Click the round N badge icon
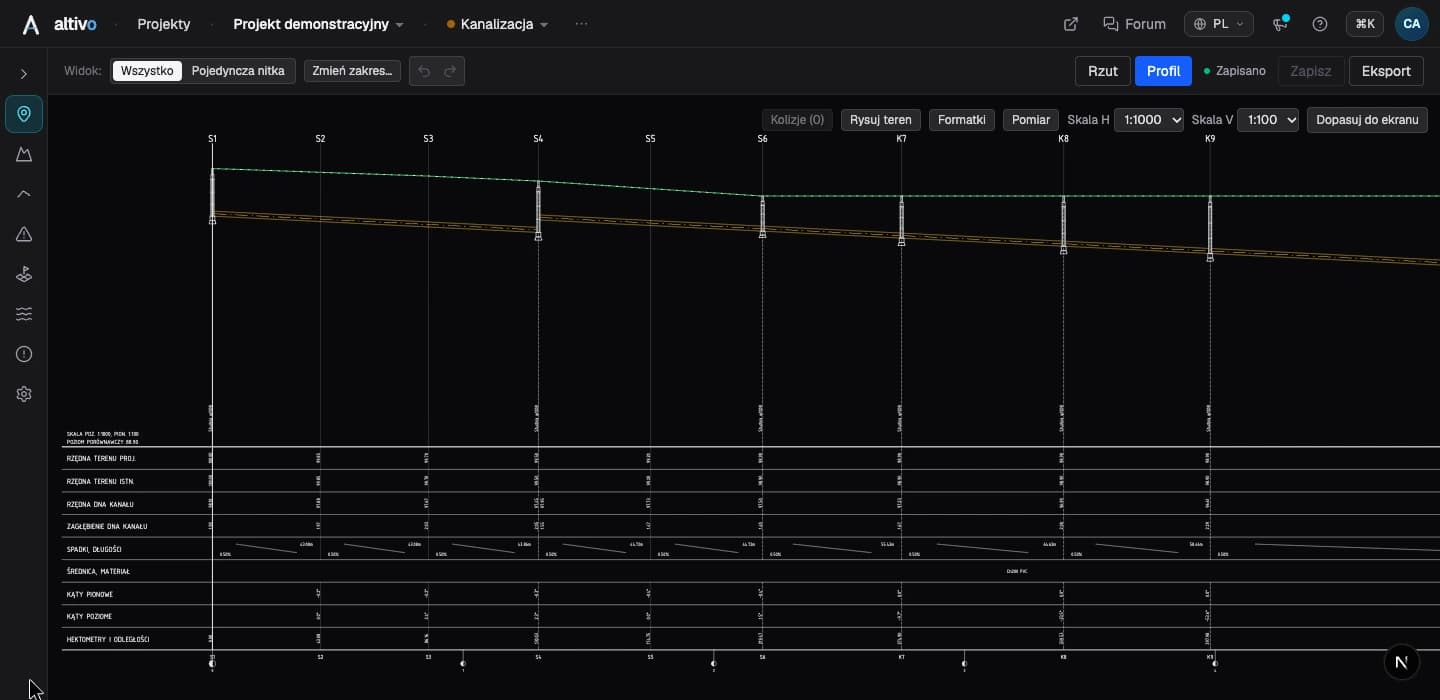 point(1402,662)
